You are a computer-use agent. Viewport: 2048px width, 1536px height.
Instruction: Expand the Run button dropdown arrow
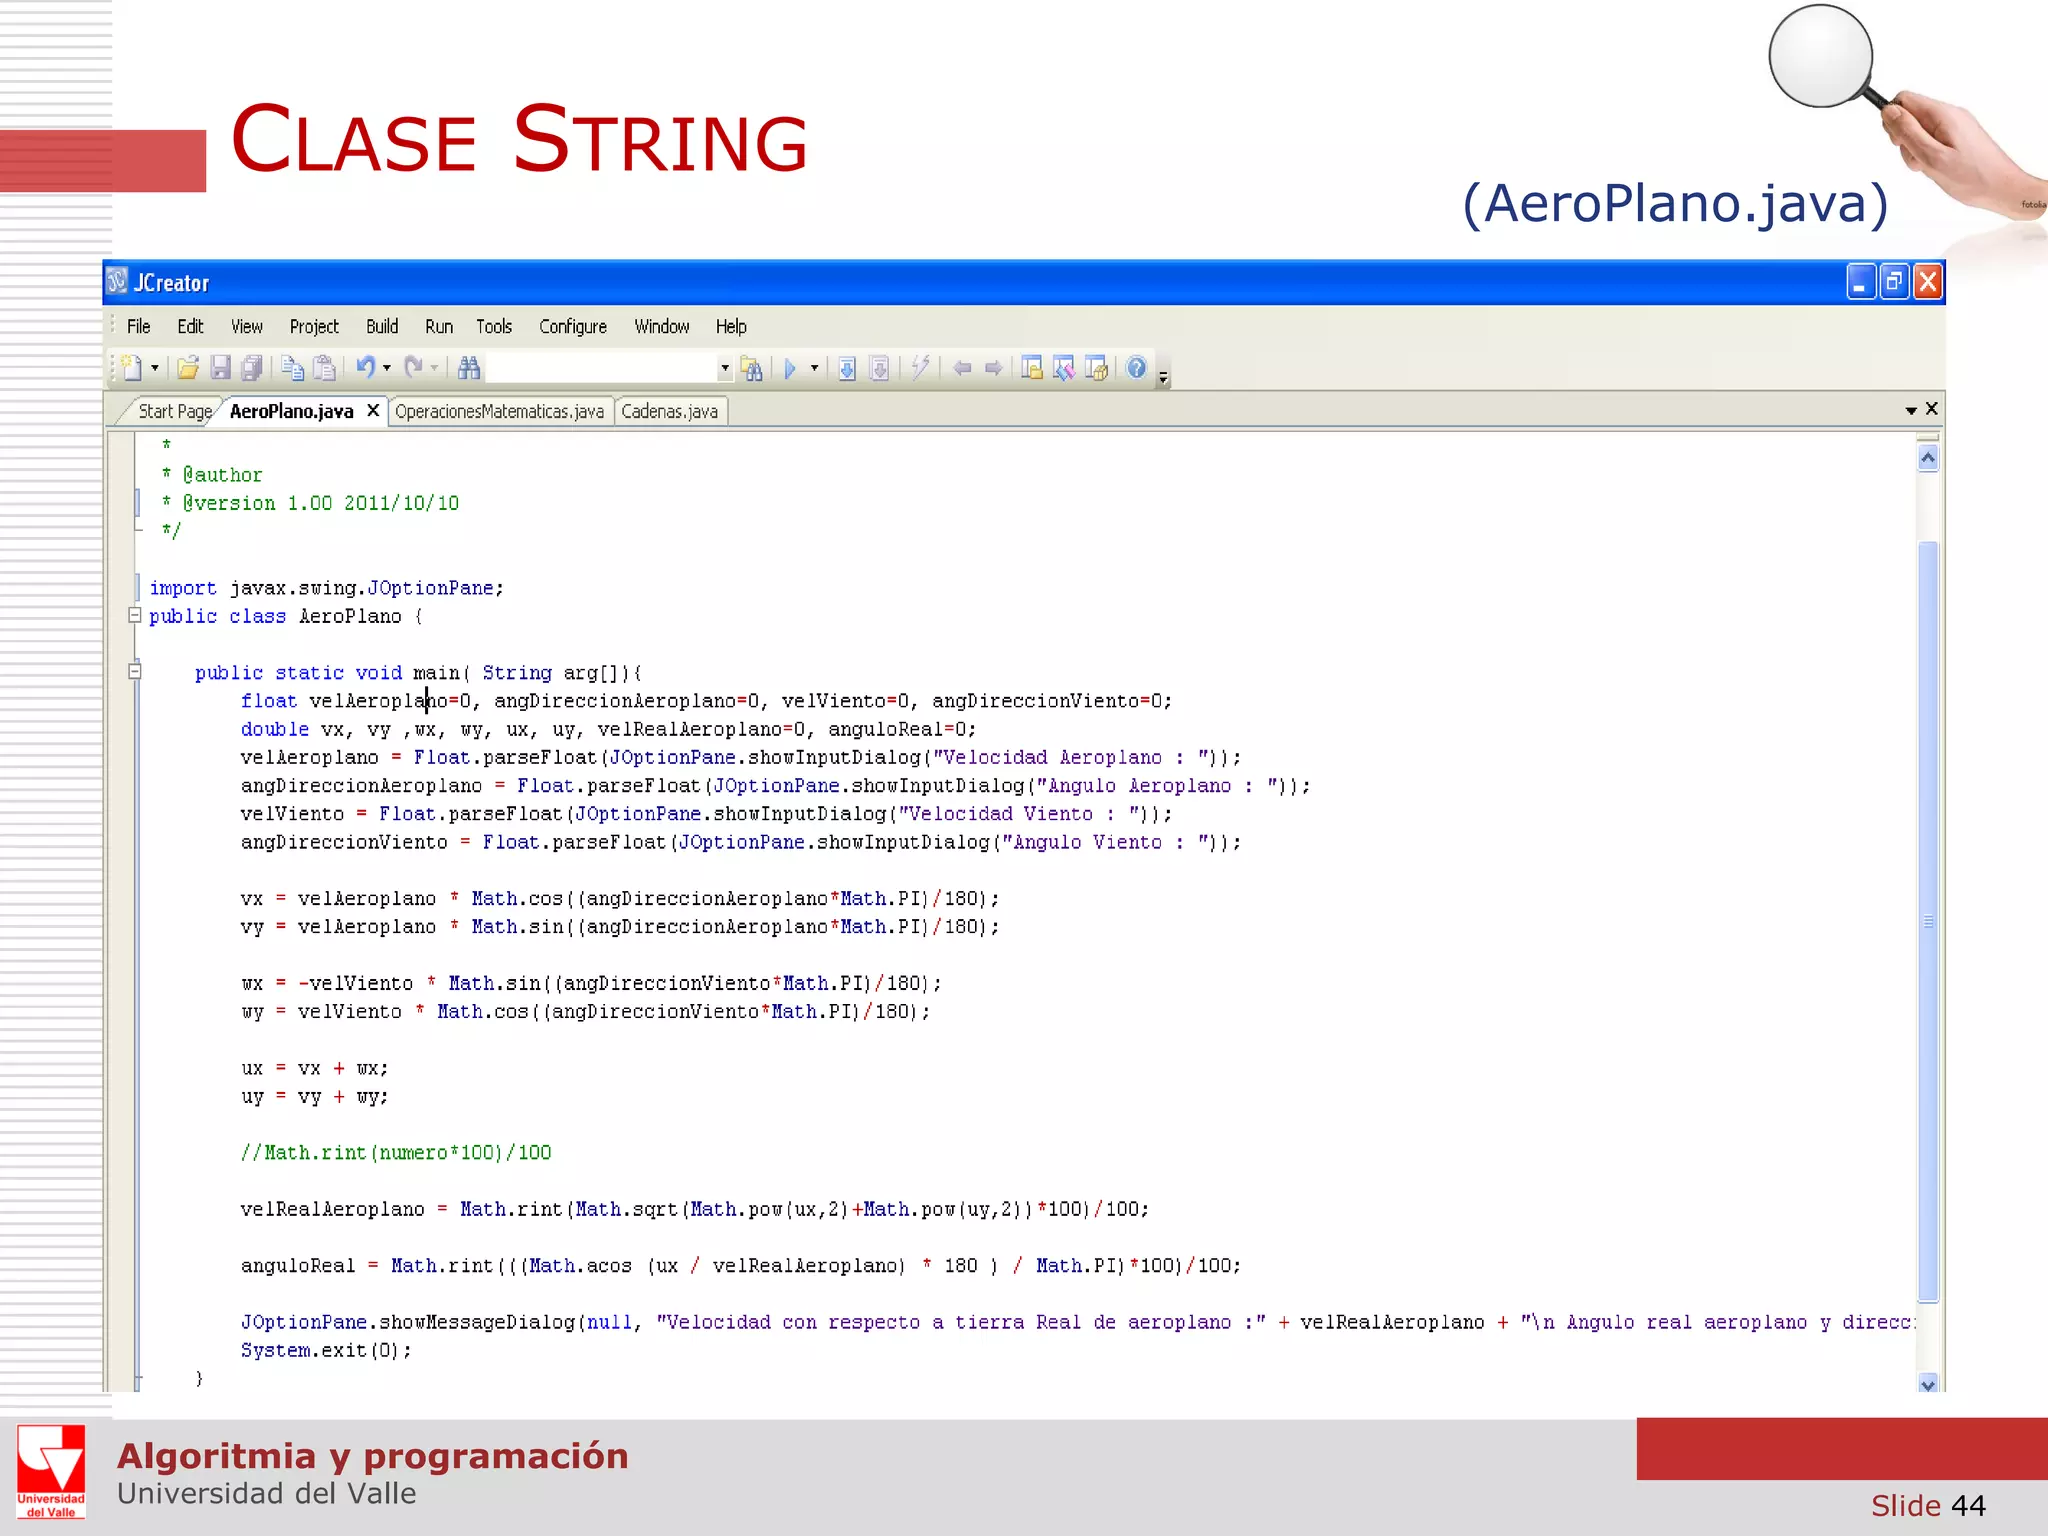coord(814,369)
